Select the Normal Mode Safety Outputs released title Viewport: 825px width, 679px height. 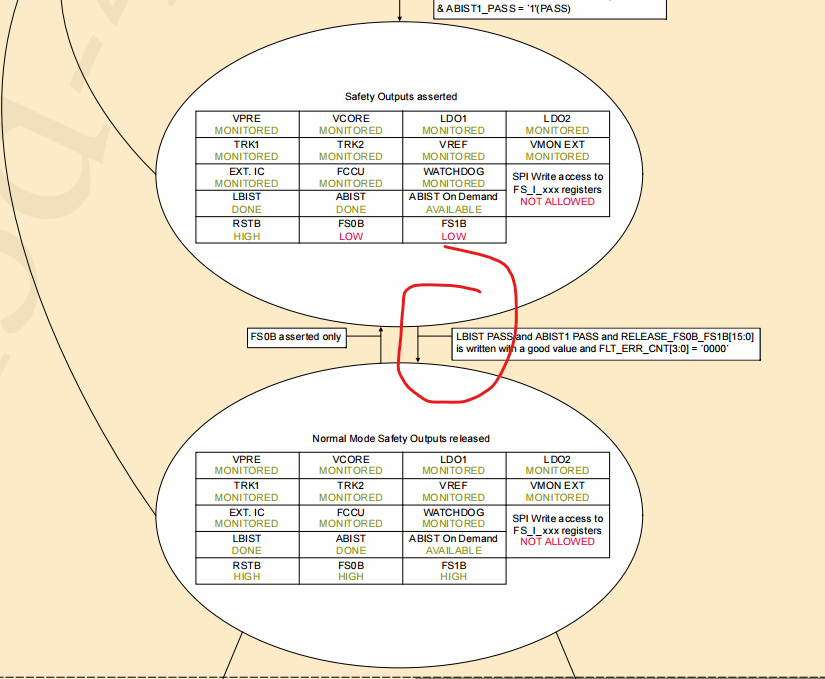(x=401, y=438)
